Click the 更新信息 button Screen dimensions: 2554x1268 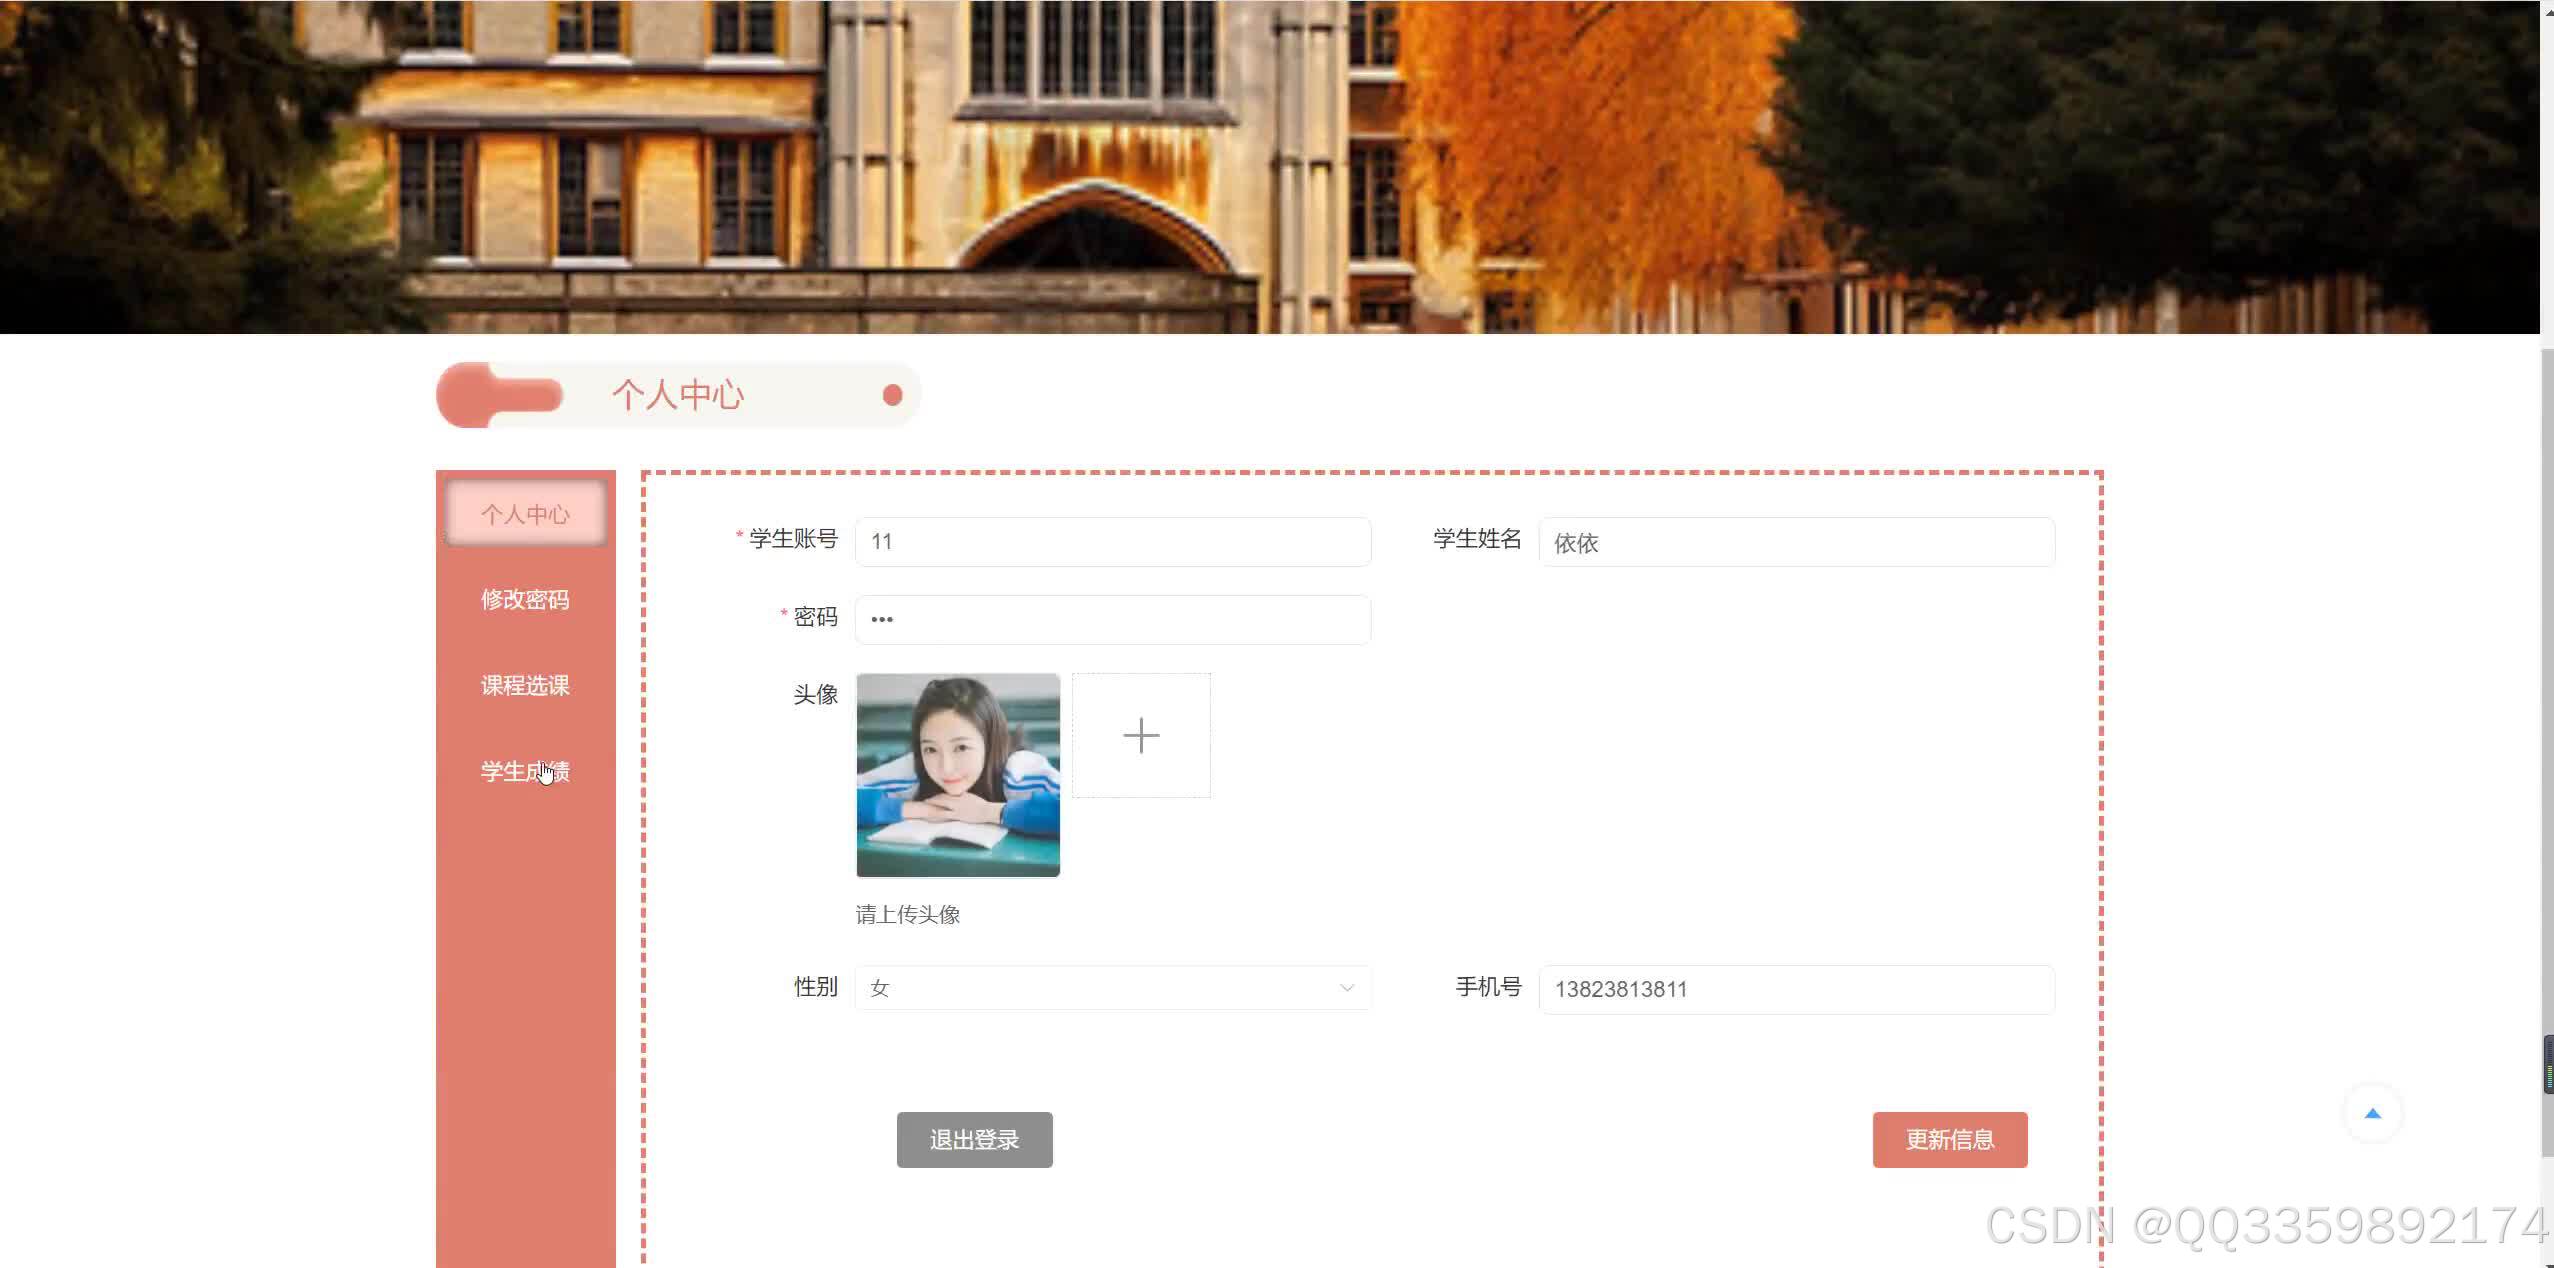[1949, 1140]
